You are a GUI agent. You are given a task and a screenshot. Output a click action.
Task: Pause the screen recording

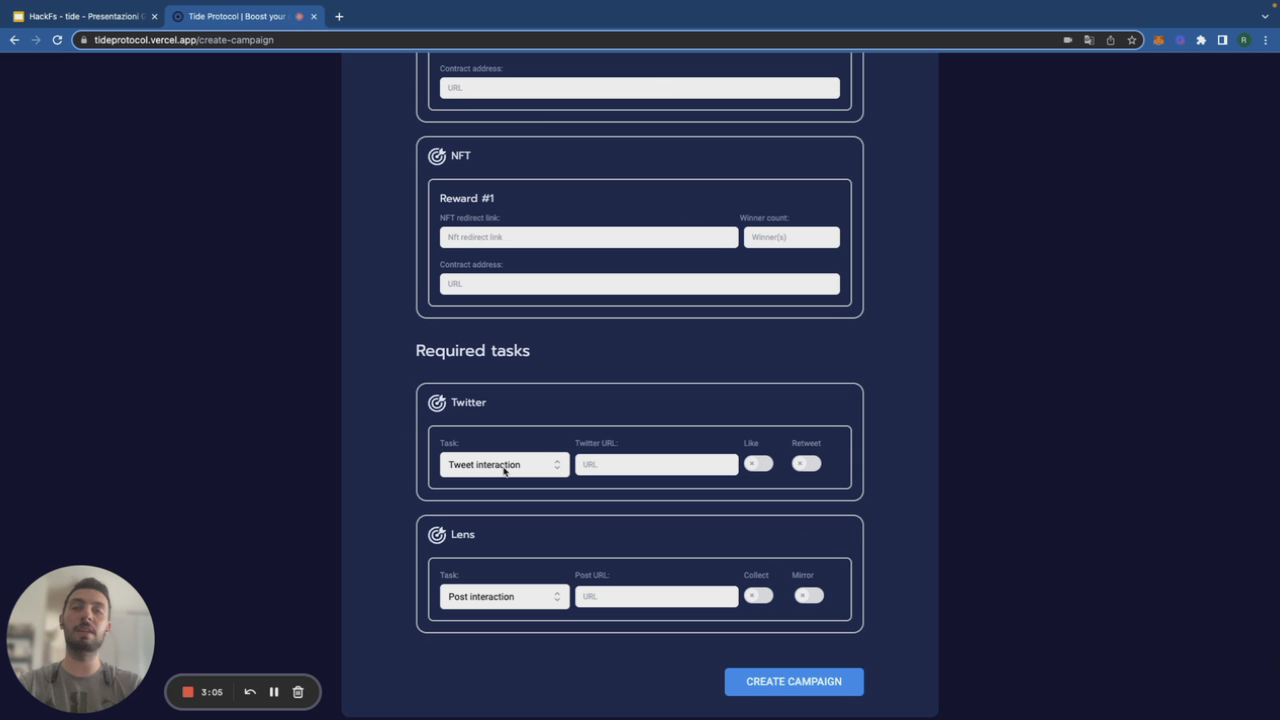pyautogui.click(x=274, y=692)
